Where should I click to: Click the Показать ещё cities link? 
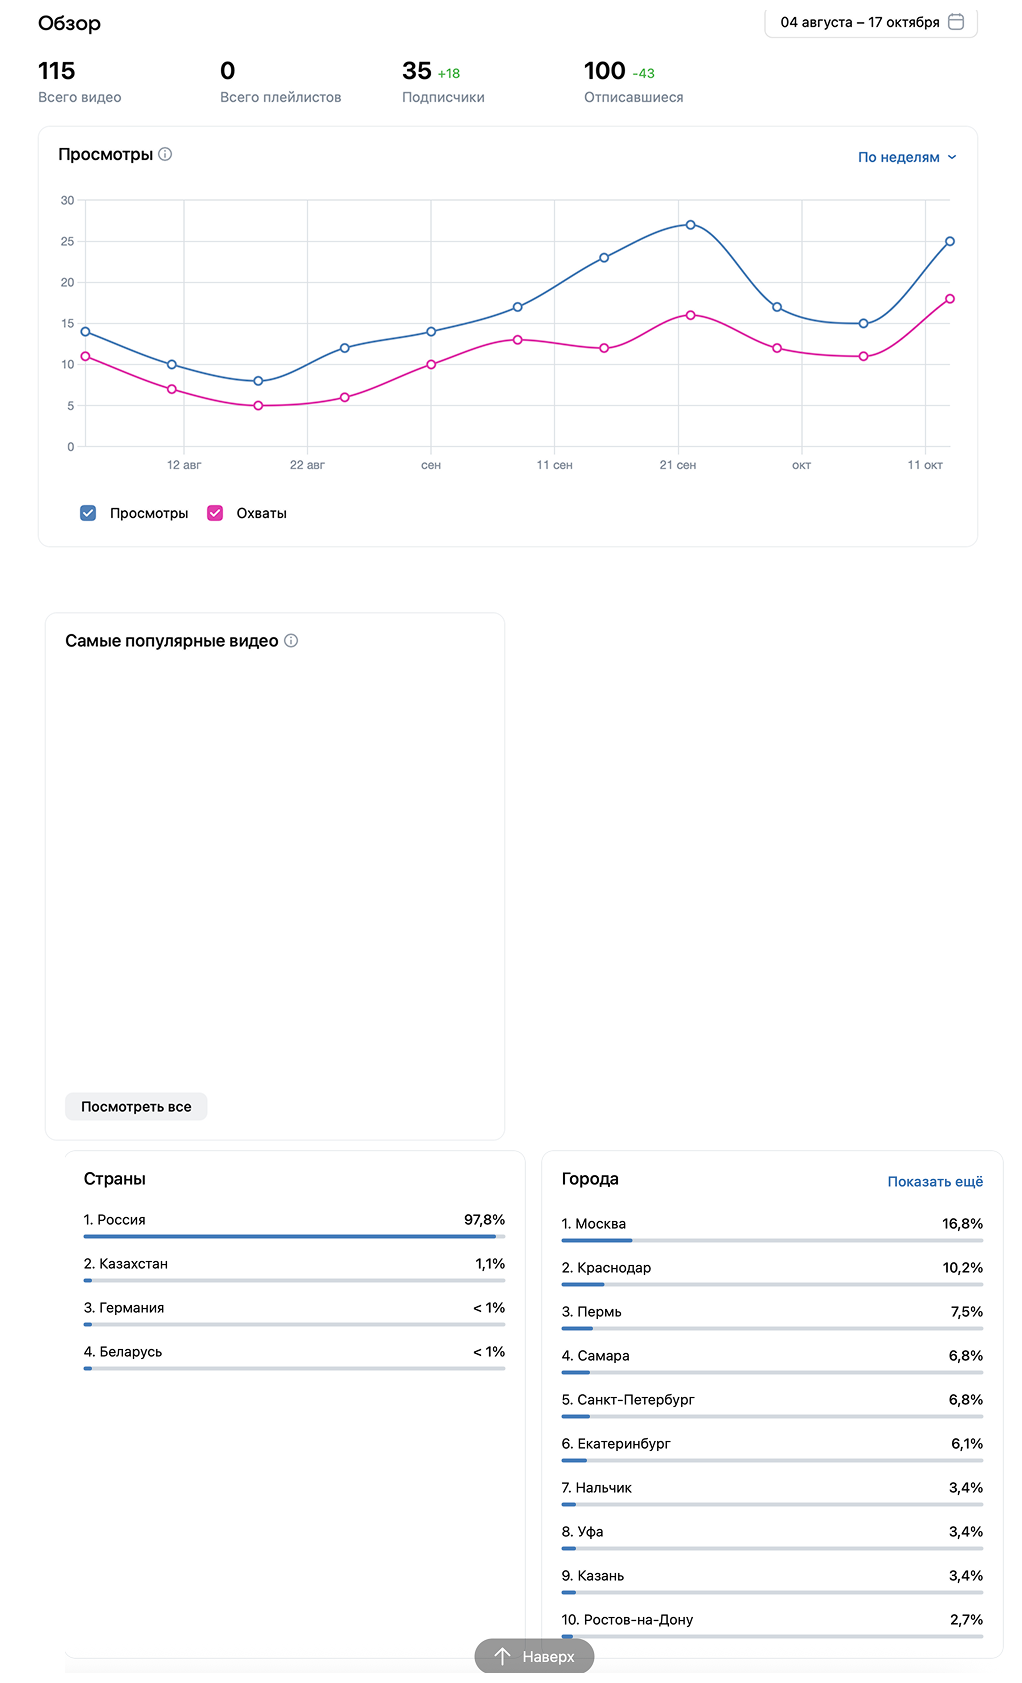tap(935, 1182)
